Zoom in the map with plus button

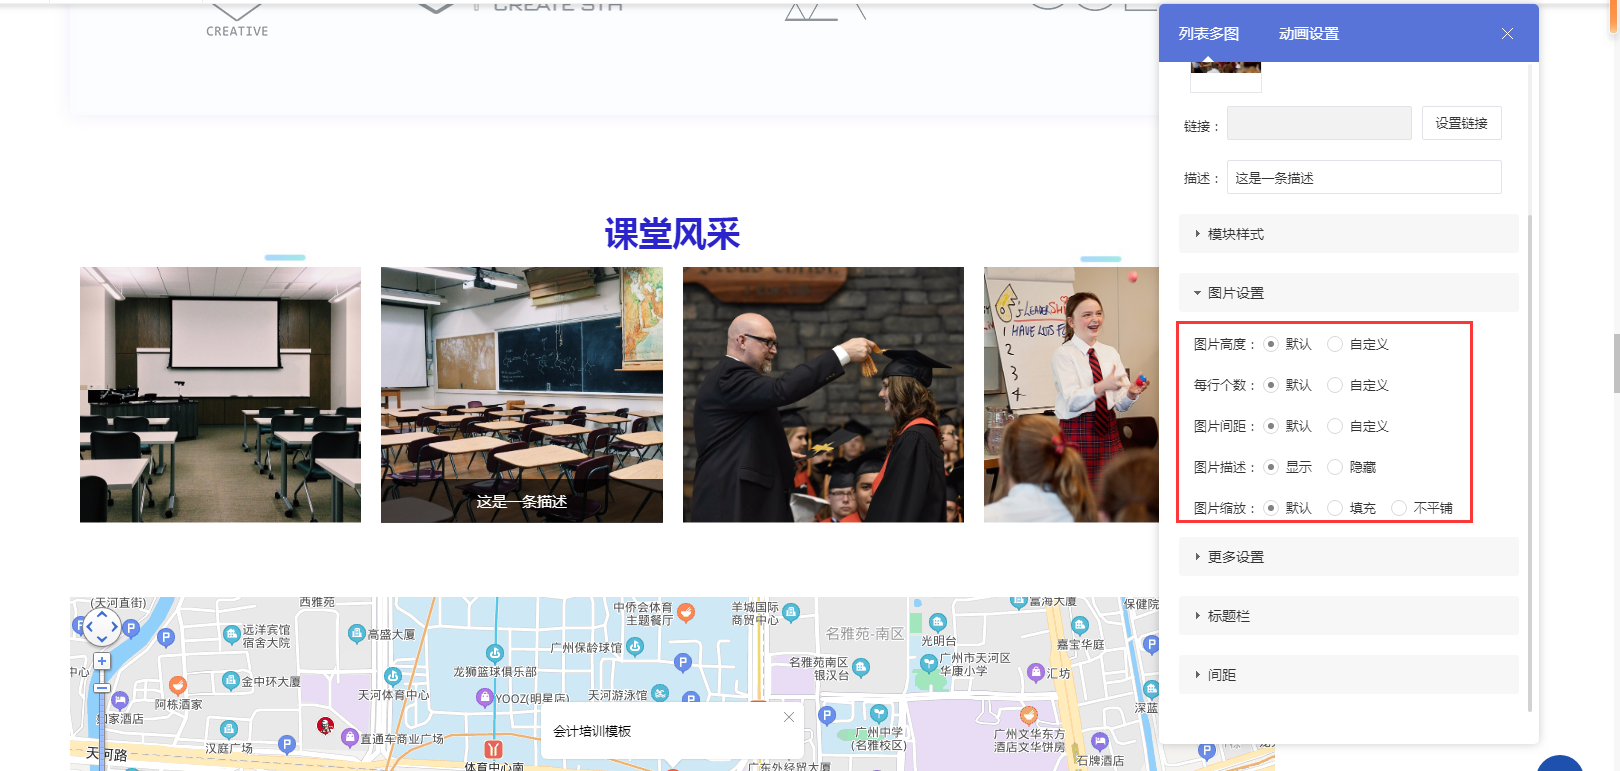click(102, 661)
